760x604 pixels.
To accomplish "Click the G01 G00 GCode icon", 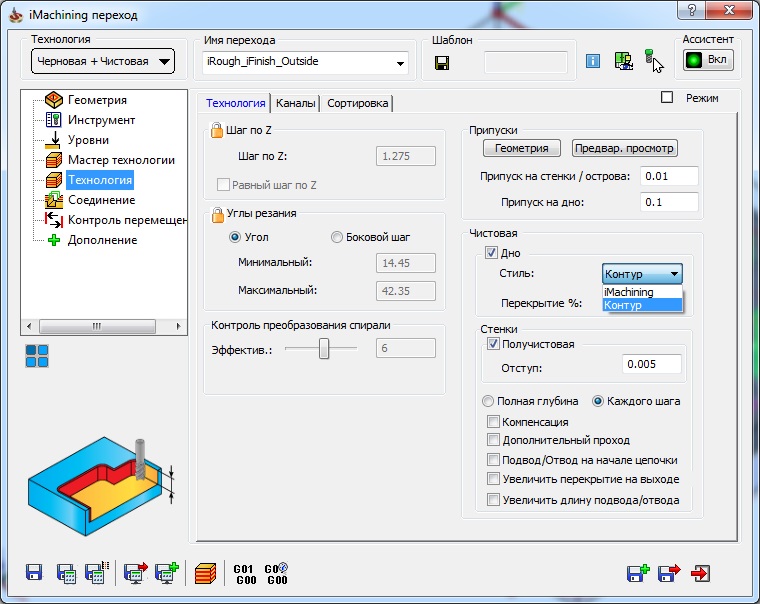I will [245, 574].
